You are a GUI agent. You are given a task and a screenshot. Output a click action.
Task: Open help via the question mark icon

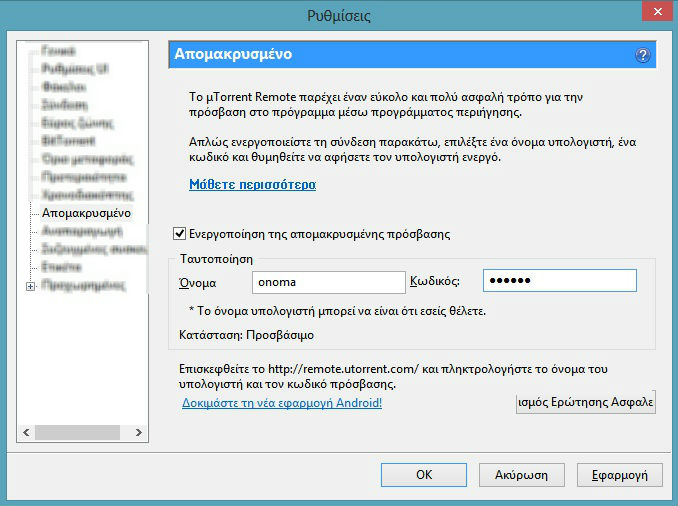[643, 55]
